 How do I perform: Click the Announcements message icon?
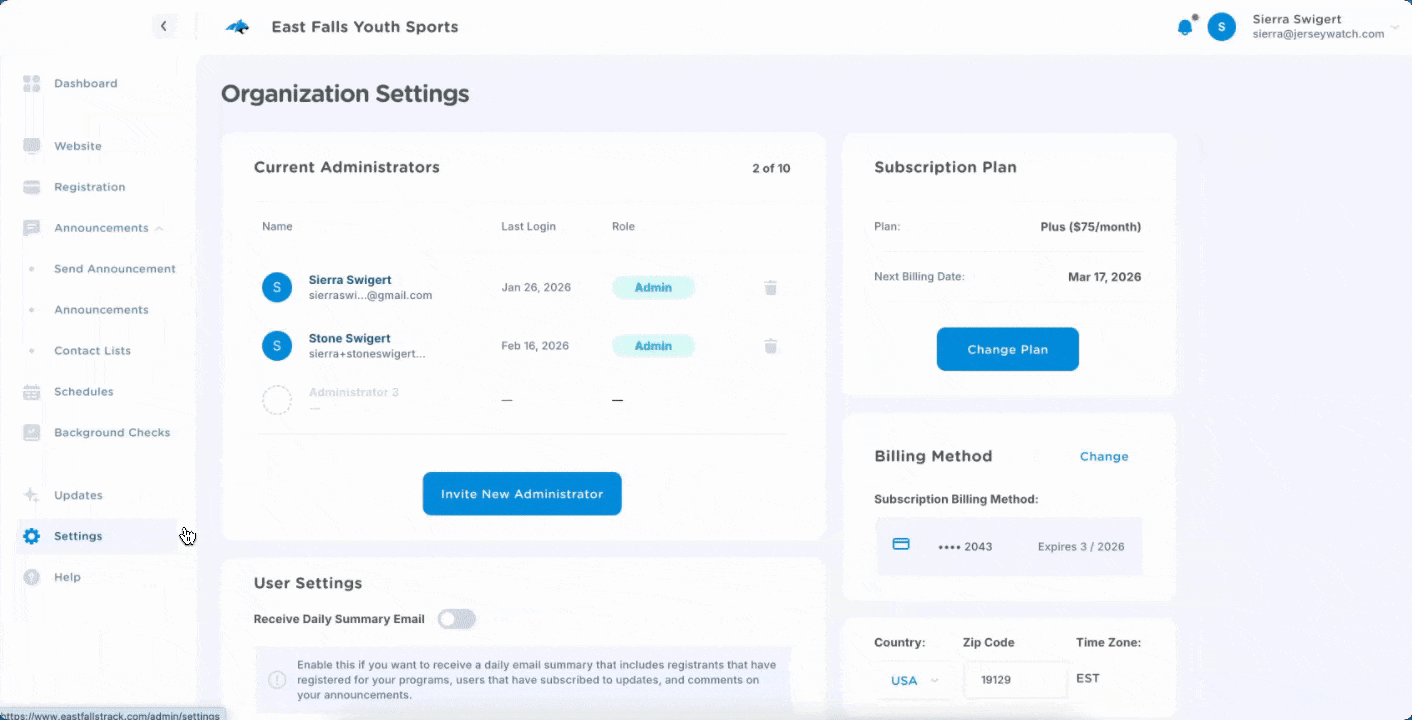[32, 228]
